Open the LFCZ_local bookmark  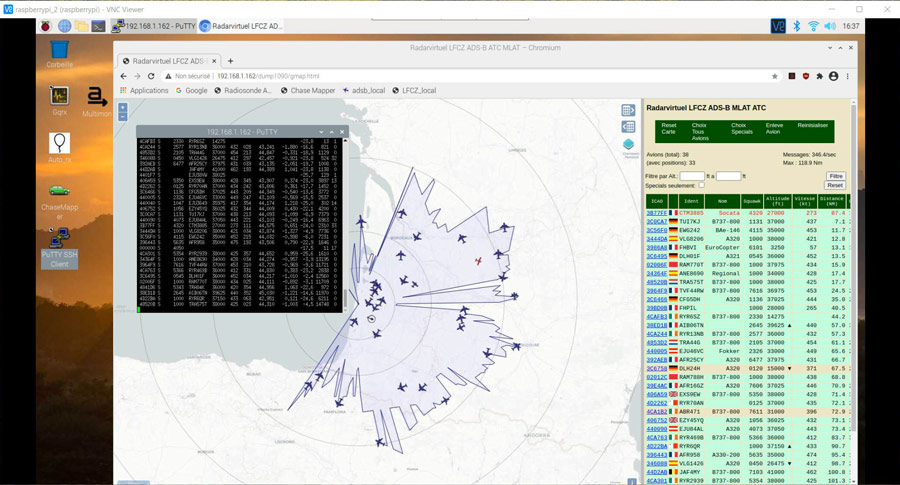pyautogui.click(x=414, y=90)
